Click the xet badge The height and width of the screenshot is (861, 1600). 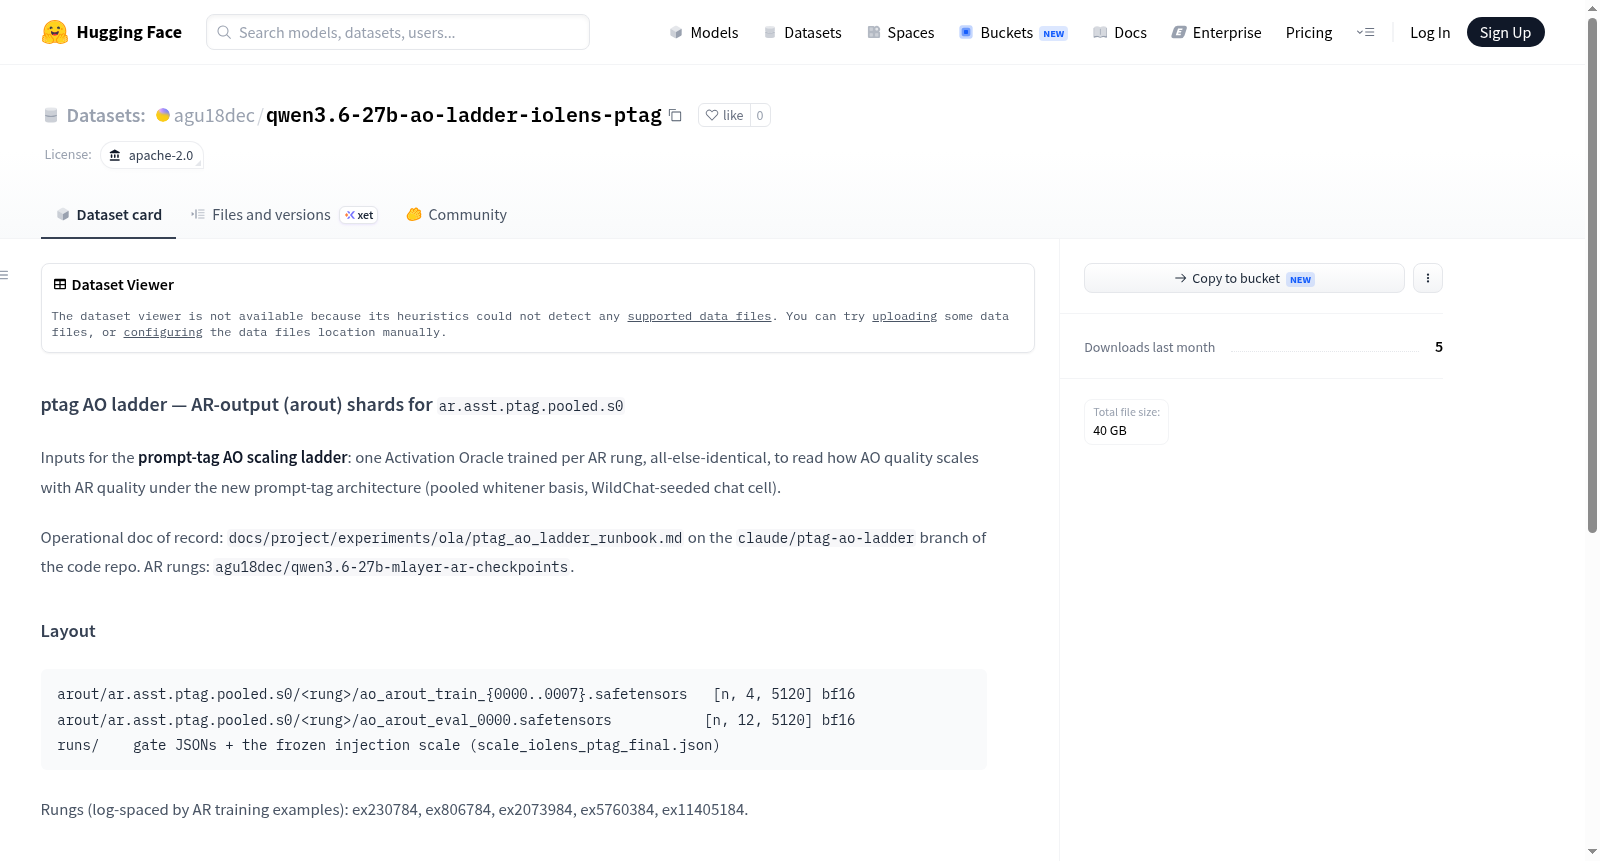[359, 215]
